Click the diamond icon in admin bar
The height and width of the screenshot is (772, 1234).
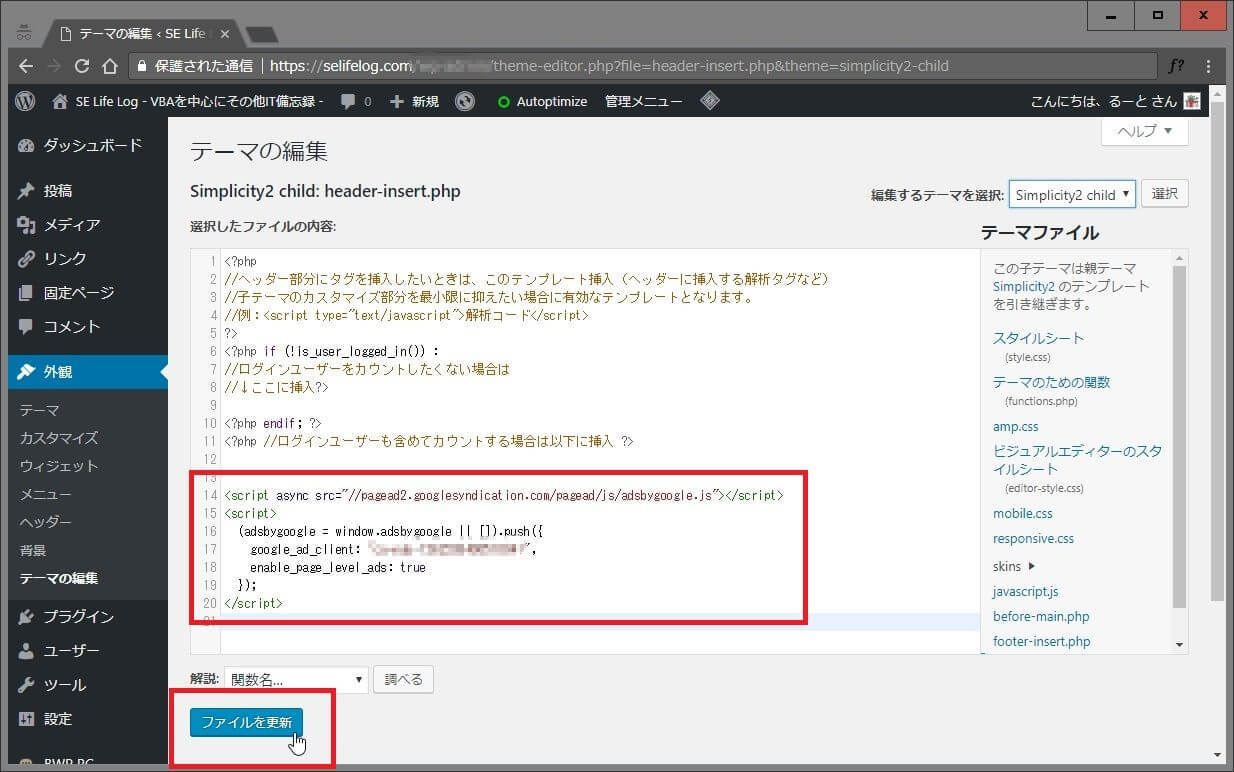(710, 101)
